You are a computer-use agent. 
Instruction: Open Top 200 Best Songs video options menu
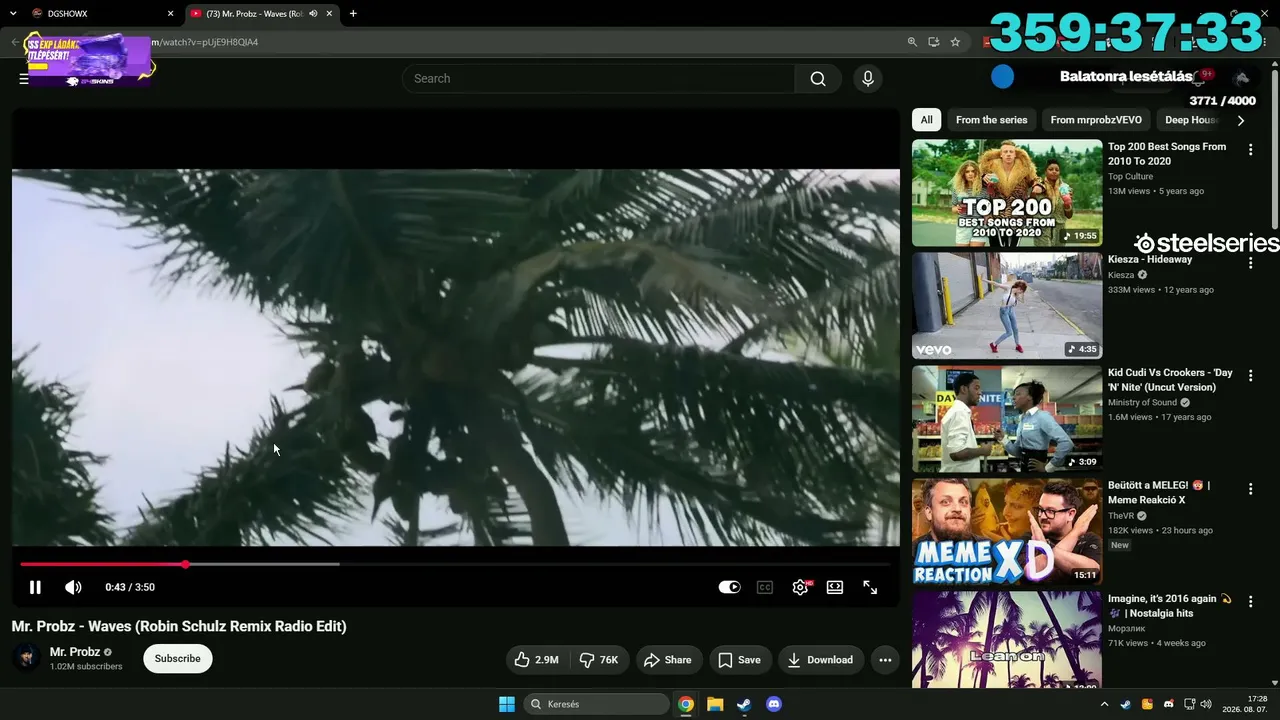pos(1250,150)
